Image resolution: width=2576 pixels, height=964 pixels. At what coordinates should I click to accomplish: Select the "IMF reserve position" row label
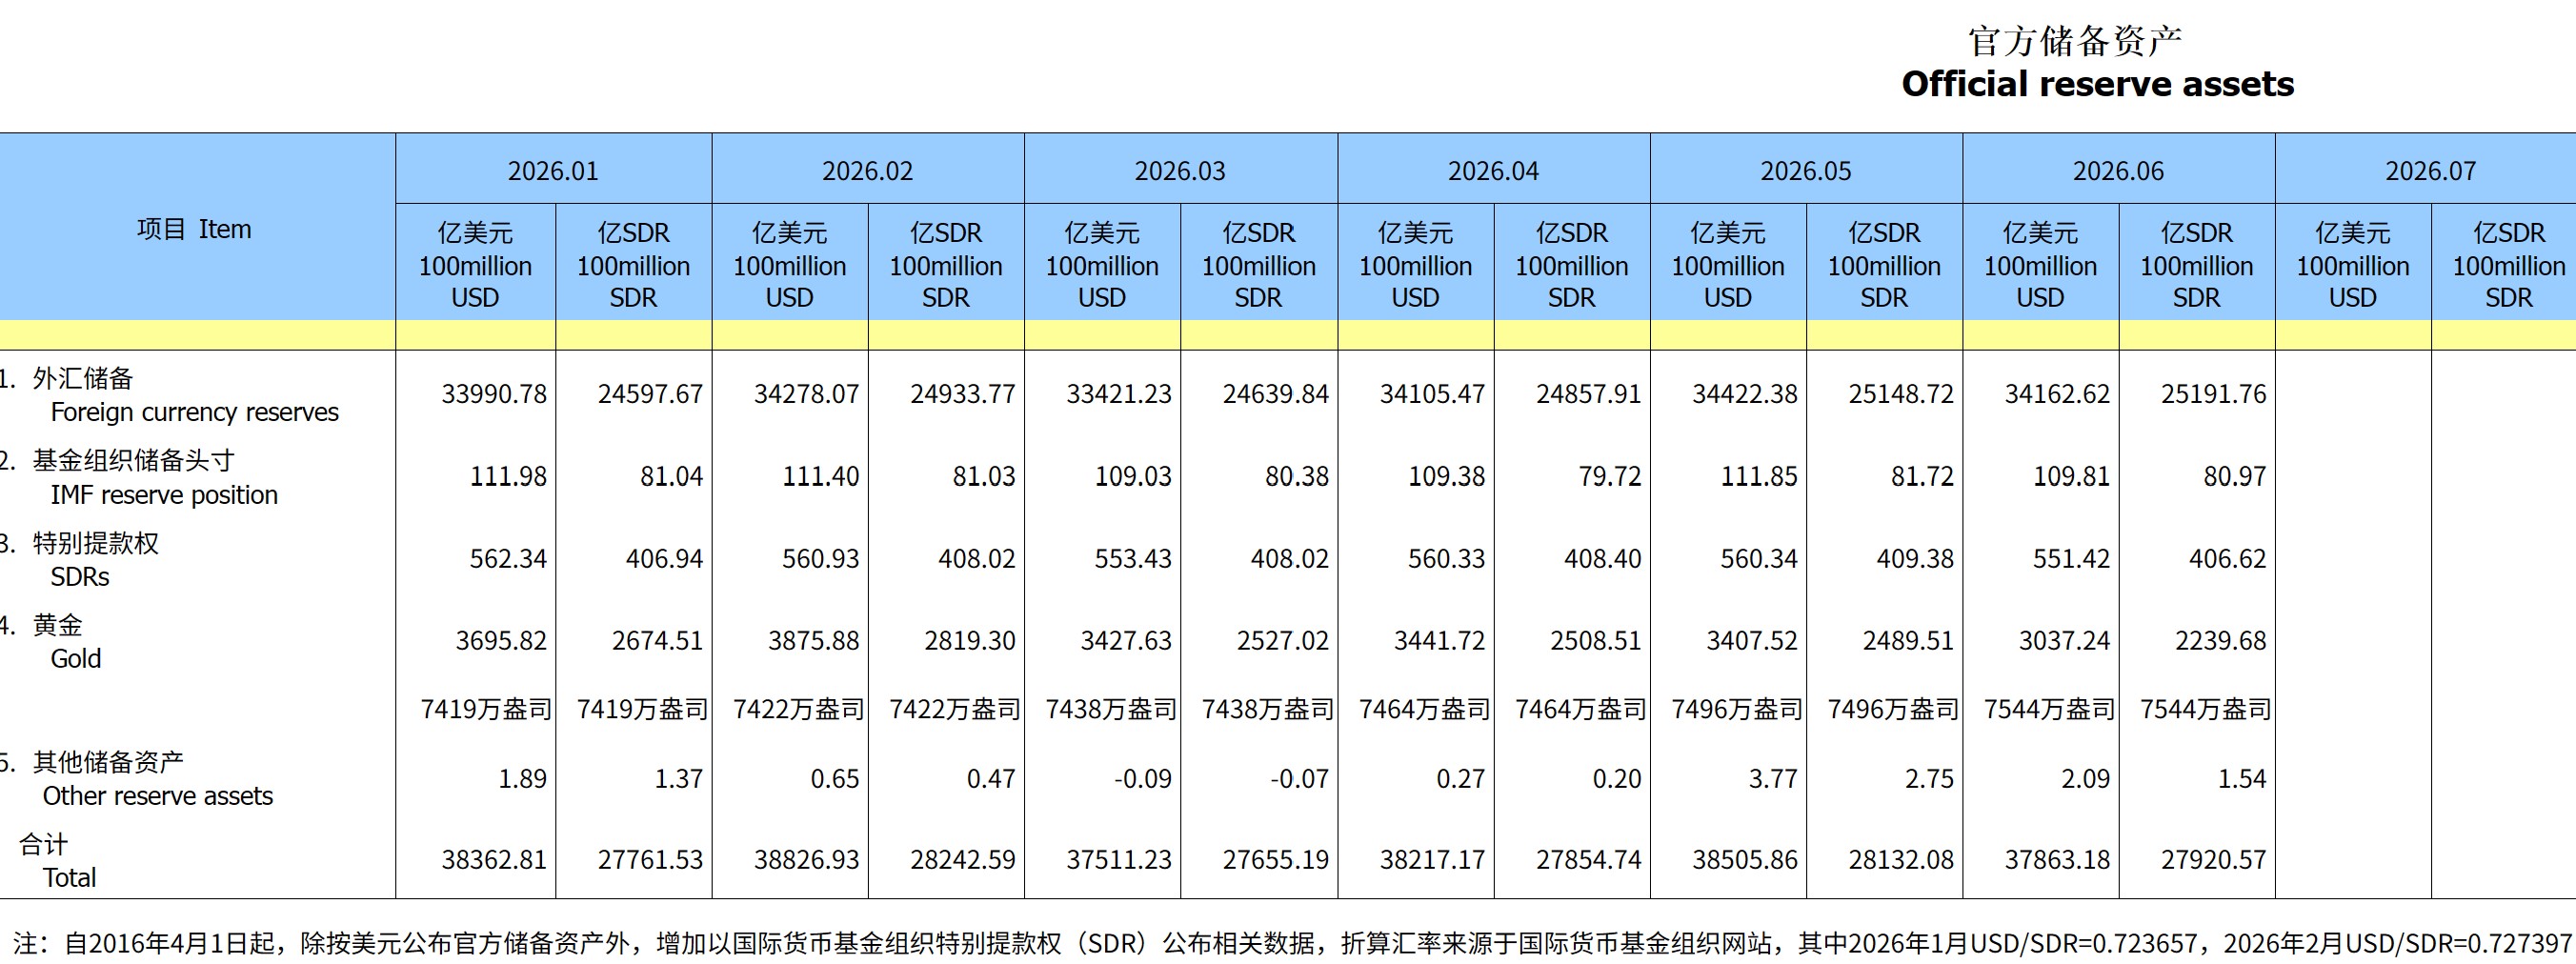164,495
